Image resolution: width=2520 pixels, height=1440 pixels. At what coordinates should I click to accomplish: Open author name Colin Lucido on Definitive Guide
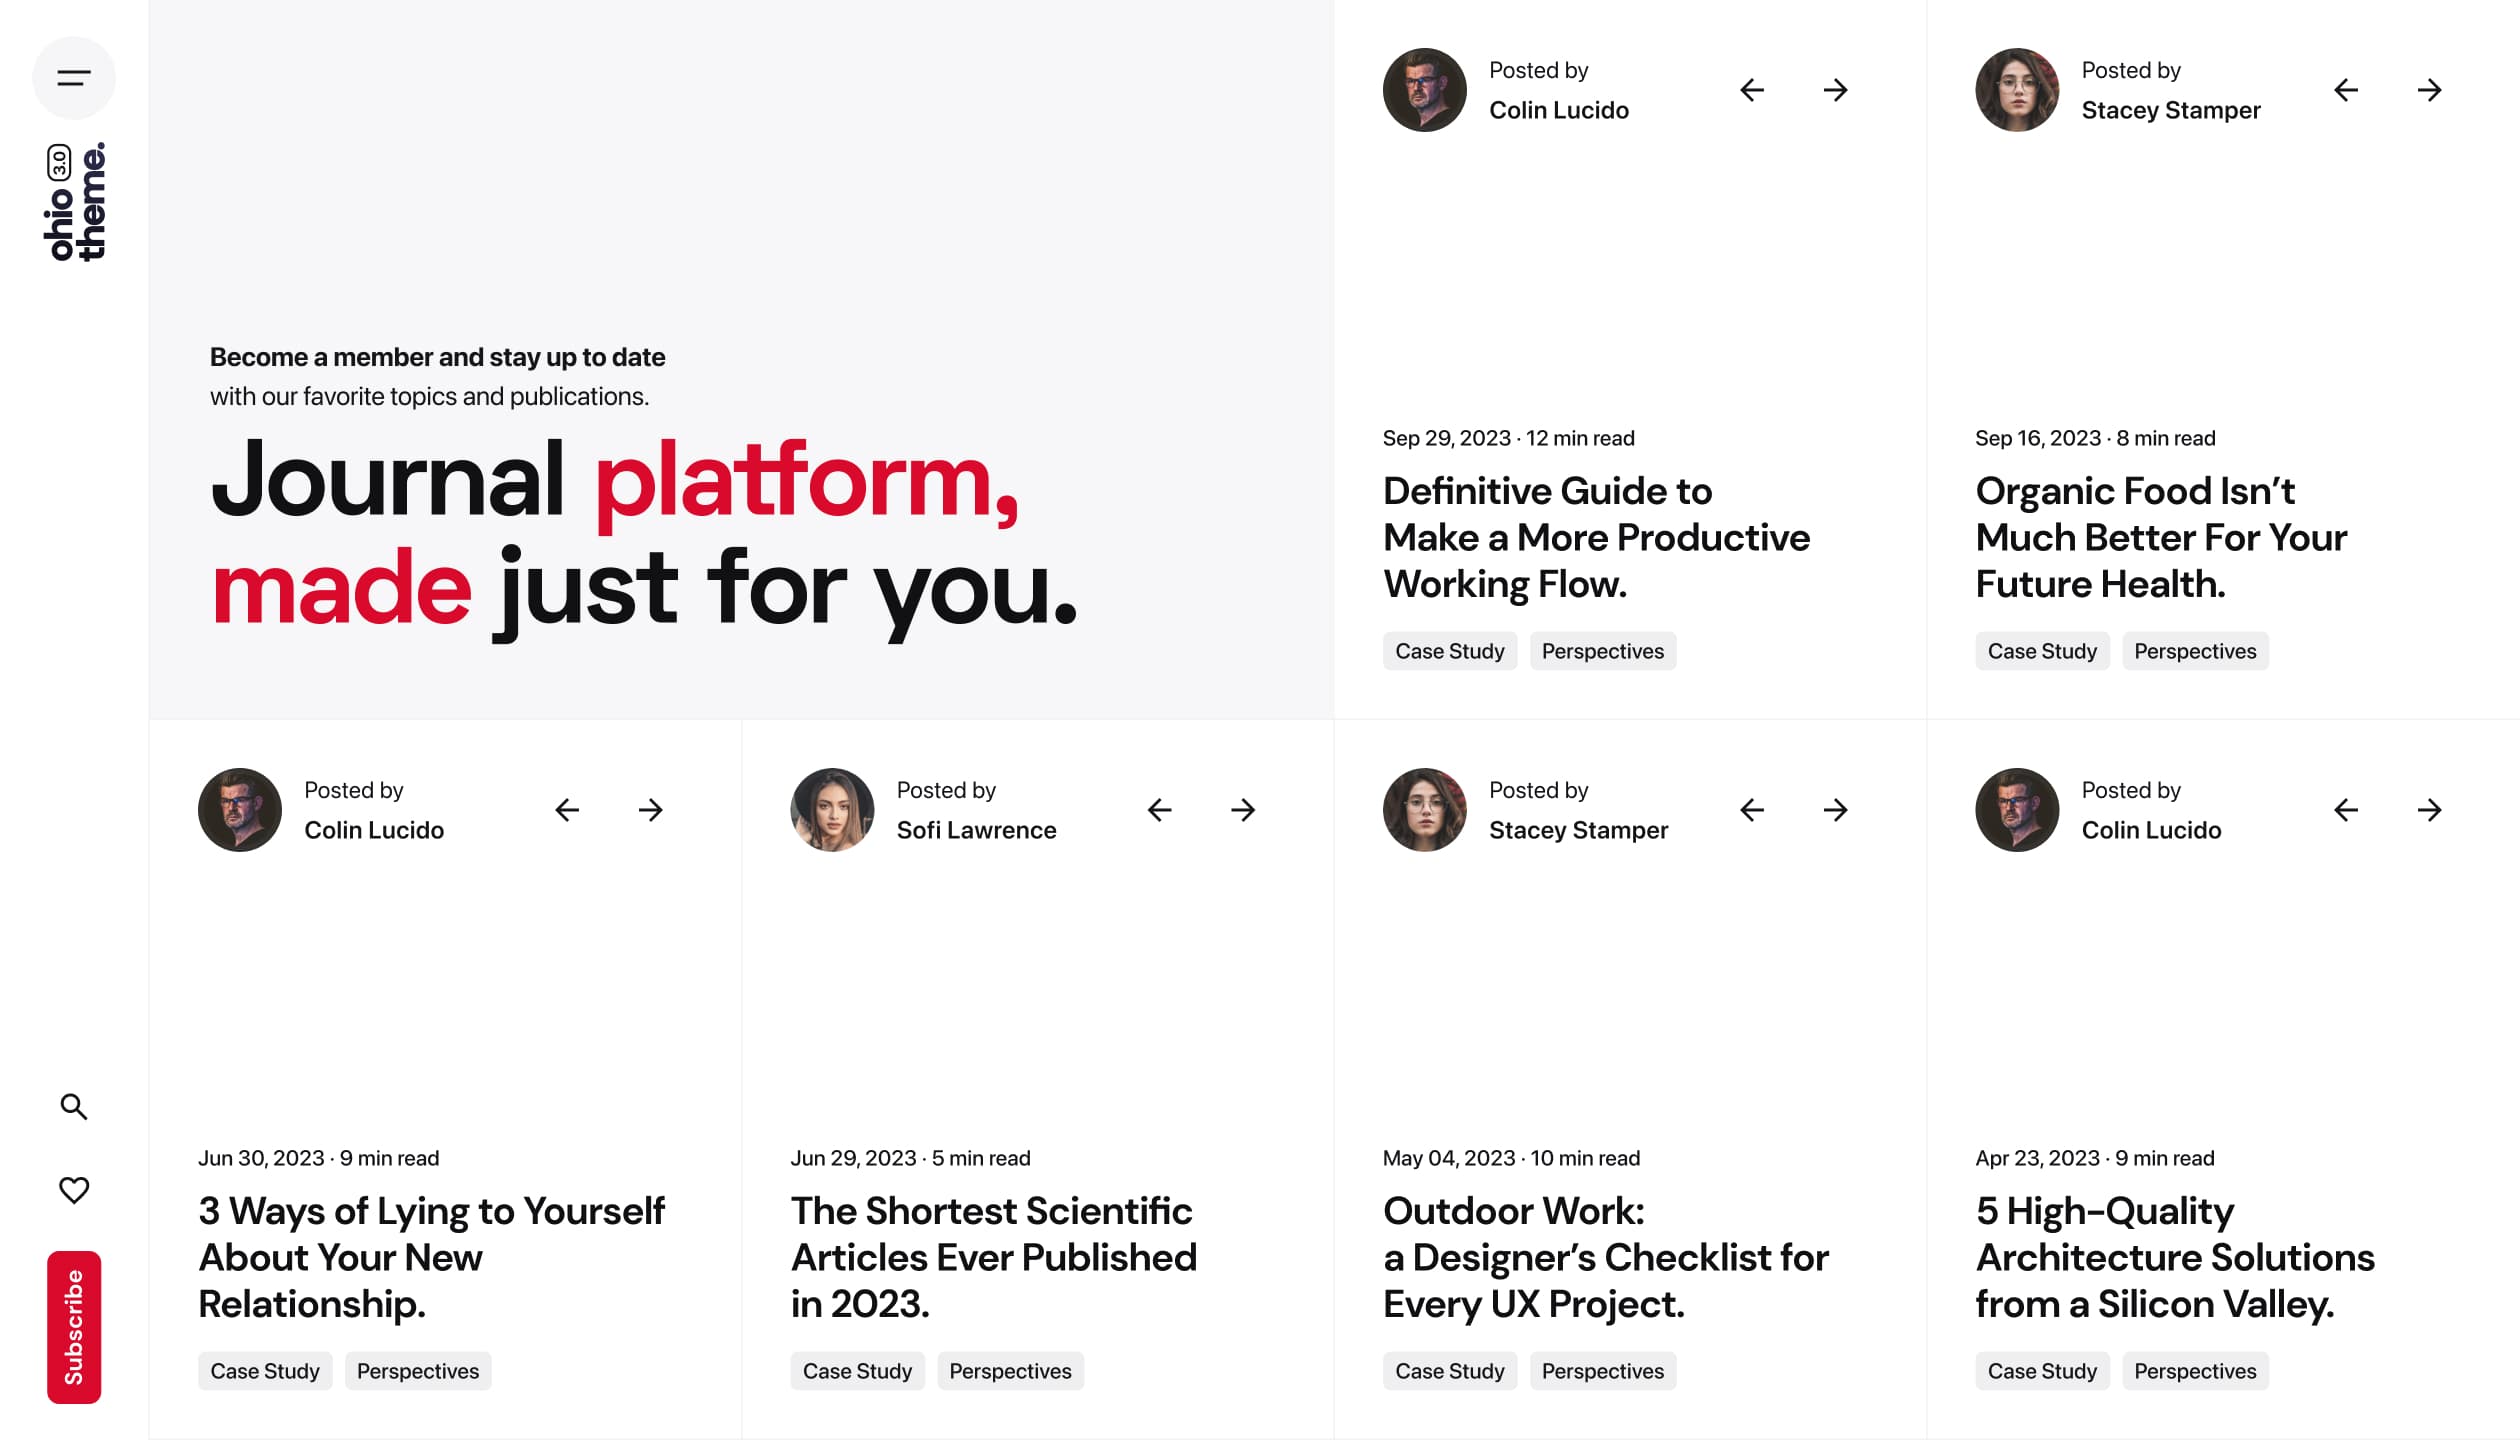1558,110
